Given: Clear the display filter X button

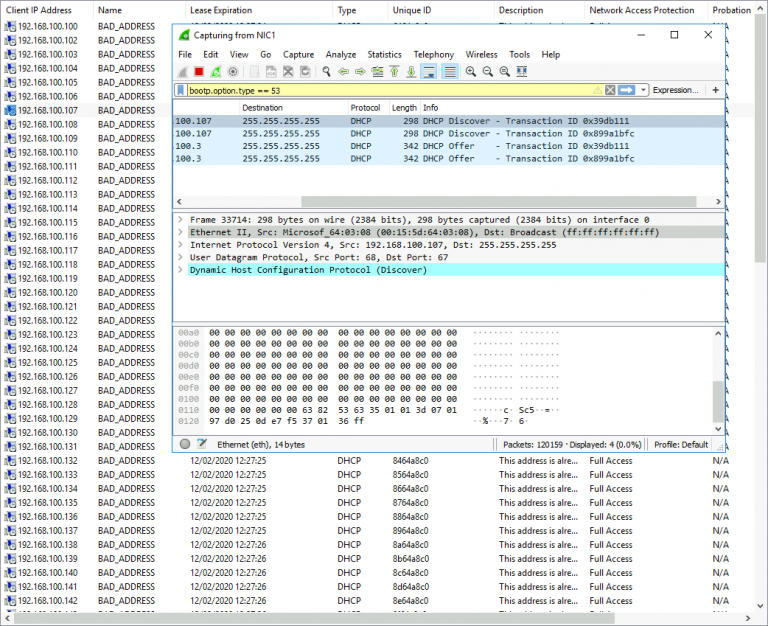Looking at the screenshot, I should [x=610, y=90].
